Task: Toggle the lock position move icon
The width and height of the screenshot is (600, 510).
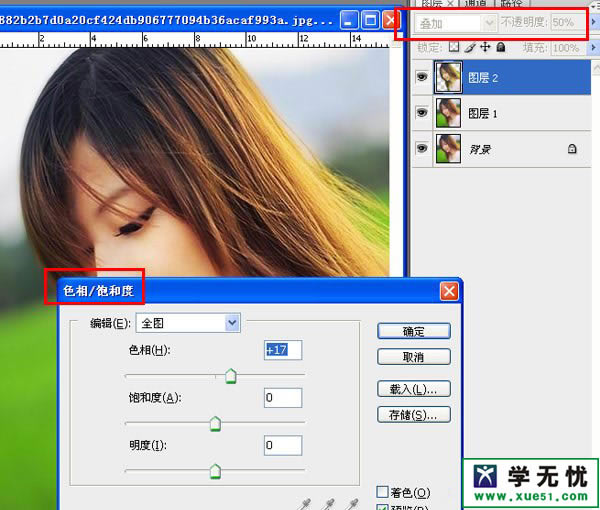Action: pos(485,47)
